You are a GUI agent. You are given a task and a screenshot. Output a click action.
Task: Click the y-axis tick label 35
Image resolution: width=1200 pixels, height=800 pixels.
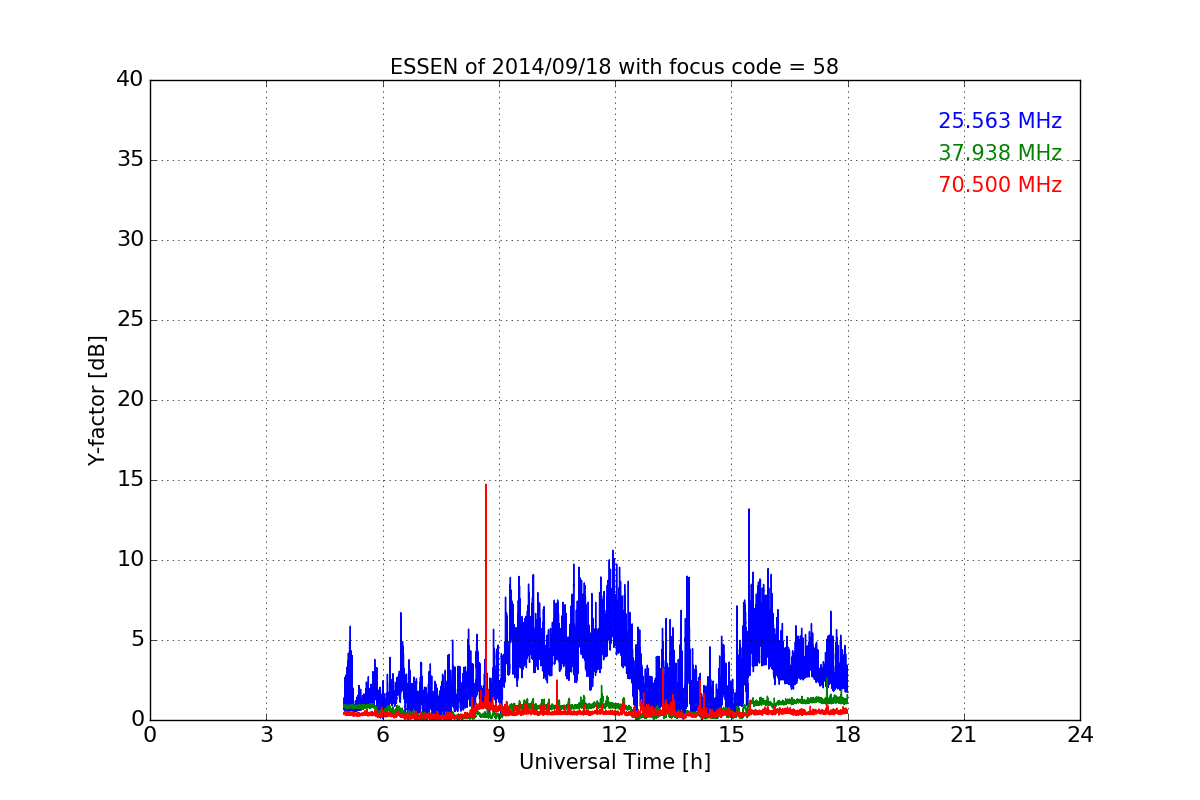click(130, 160)
